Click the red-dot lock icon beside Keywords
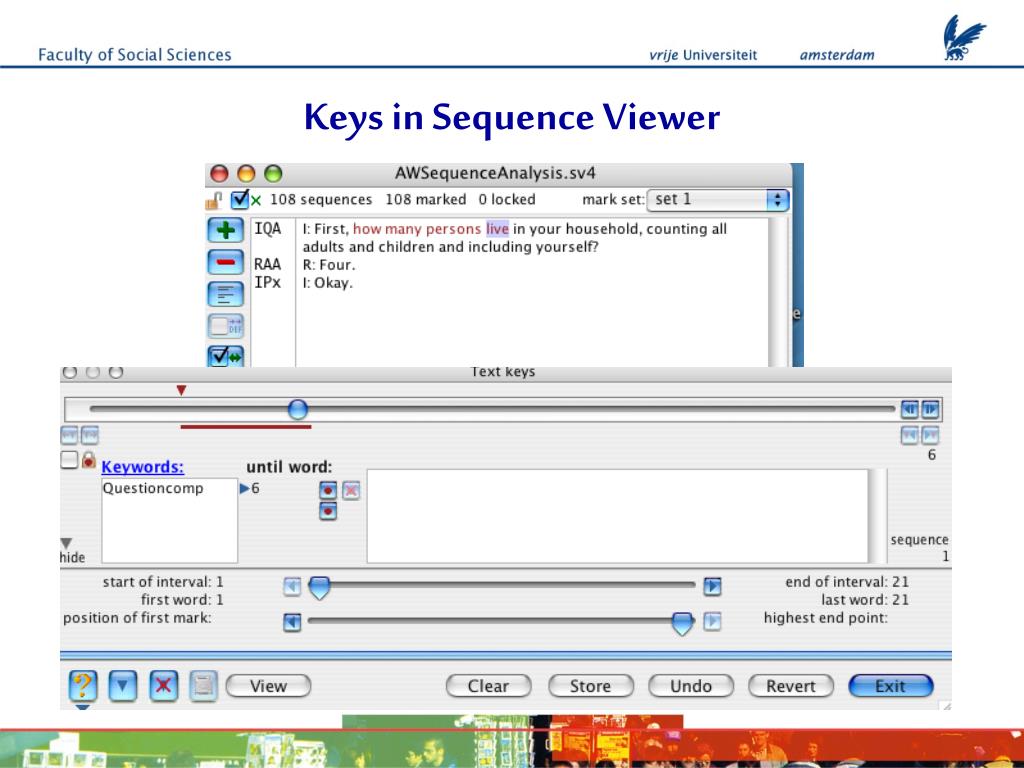This screenshot has height=768, width=1024. [x=89, y=460]
